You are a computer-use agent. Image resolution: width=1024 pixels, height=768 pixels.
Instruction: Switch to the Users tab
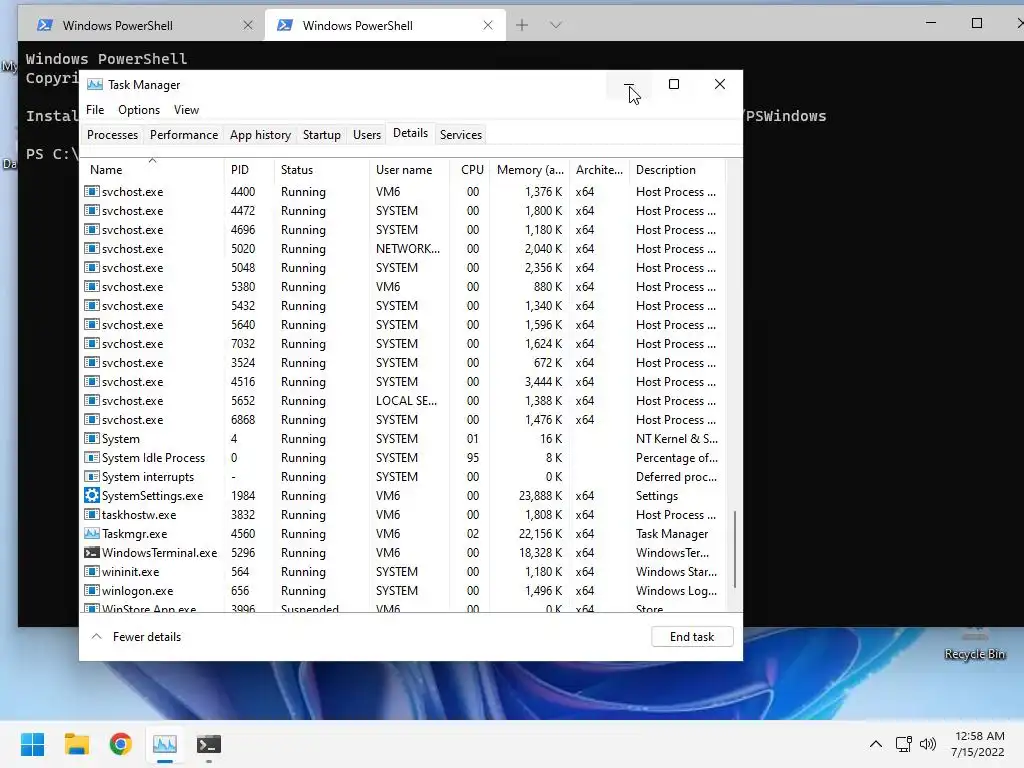pos(366,135)
